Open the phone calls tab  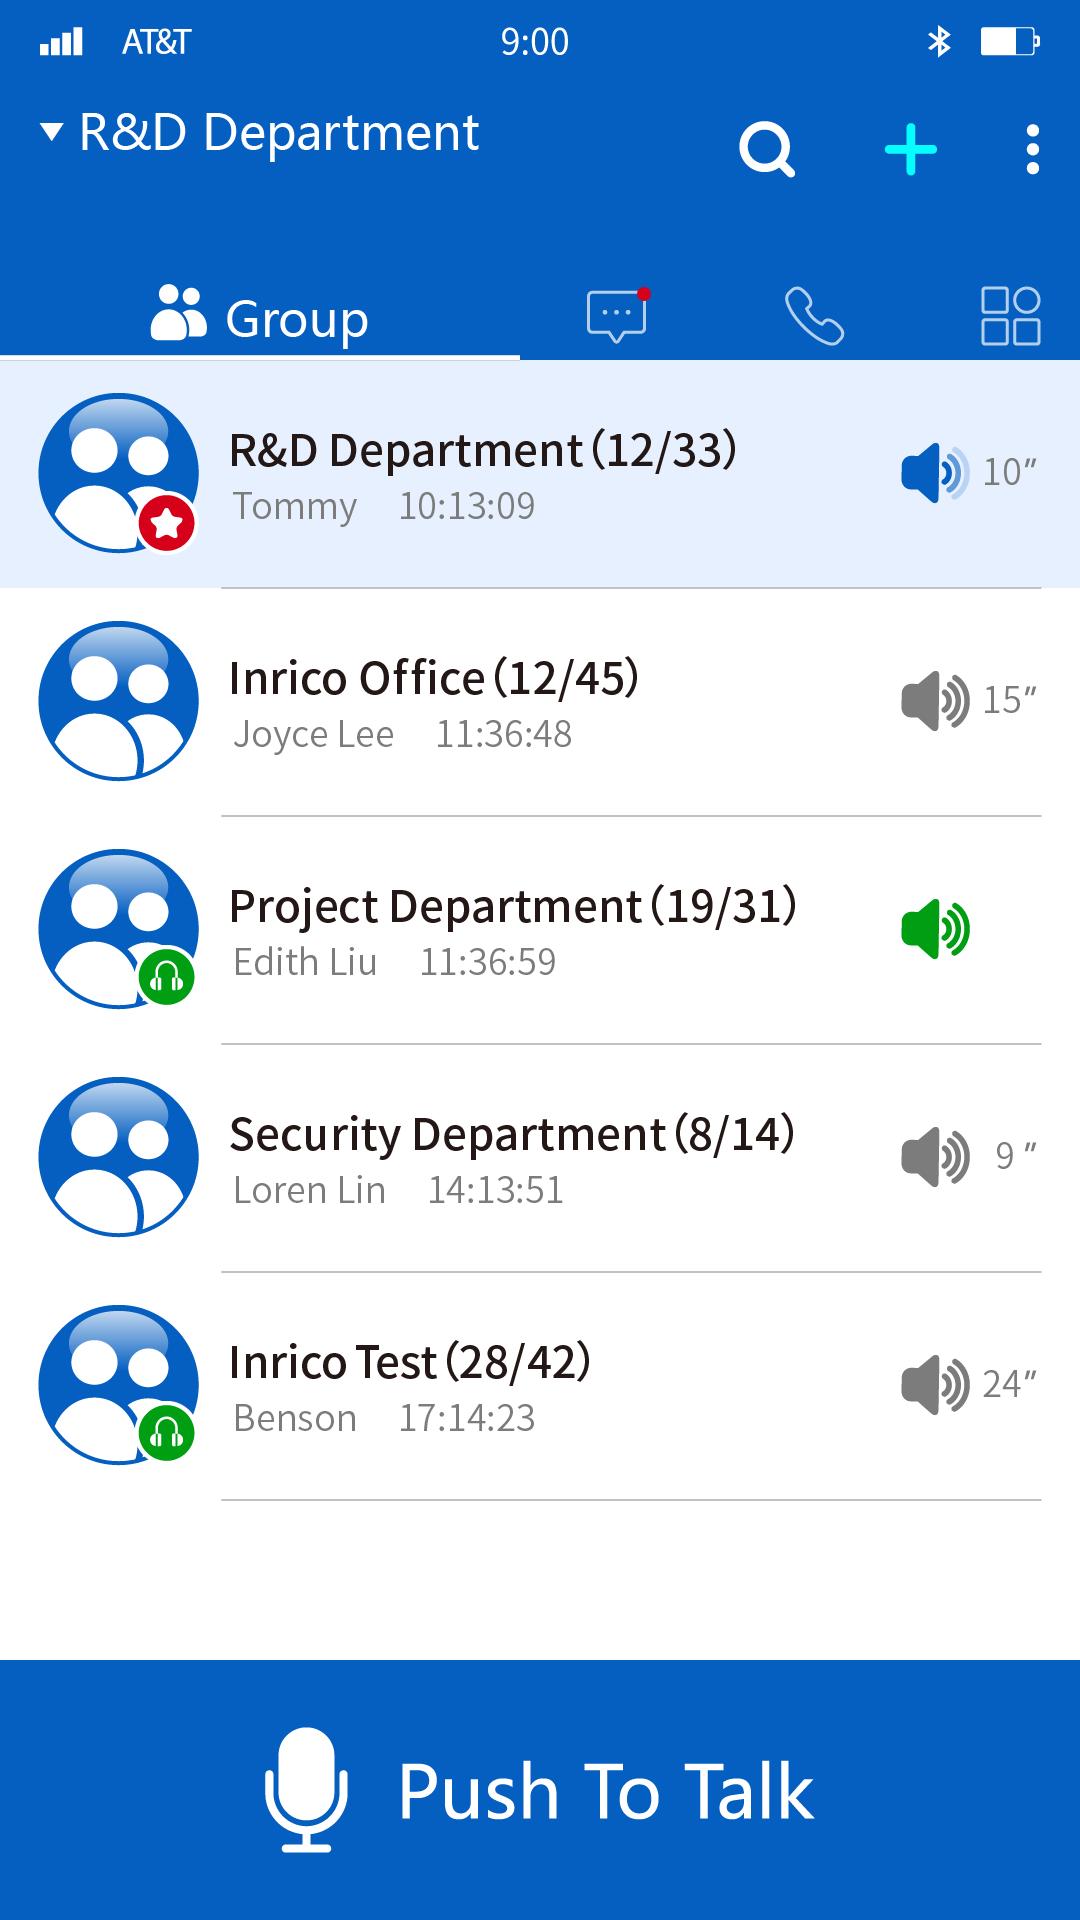coord(814,316)
